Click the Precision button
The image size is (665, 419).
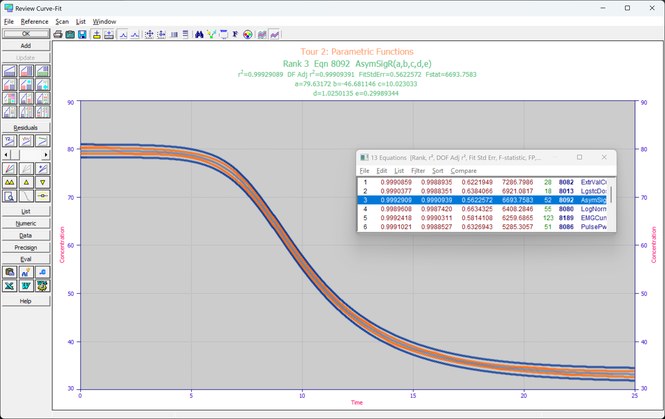pos(26,247)
